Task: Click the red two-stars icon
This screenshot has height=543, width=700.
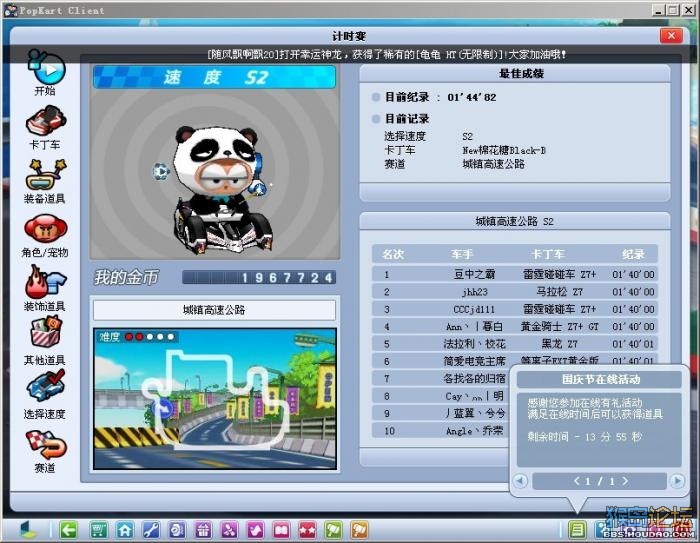Action: tap(308, 530)
